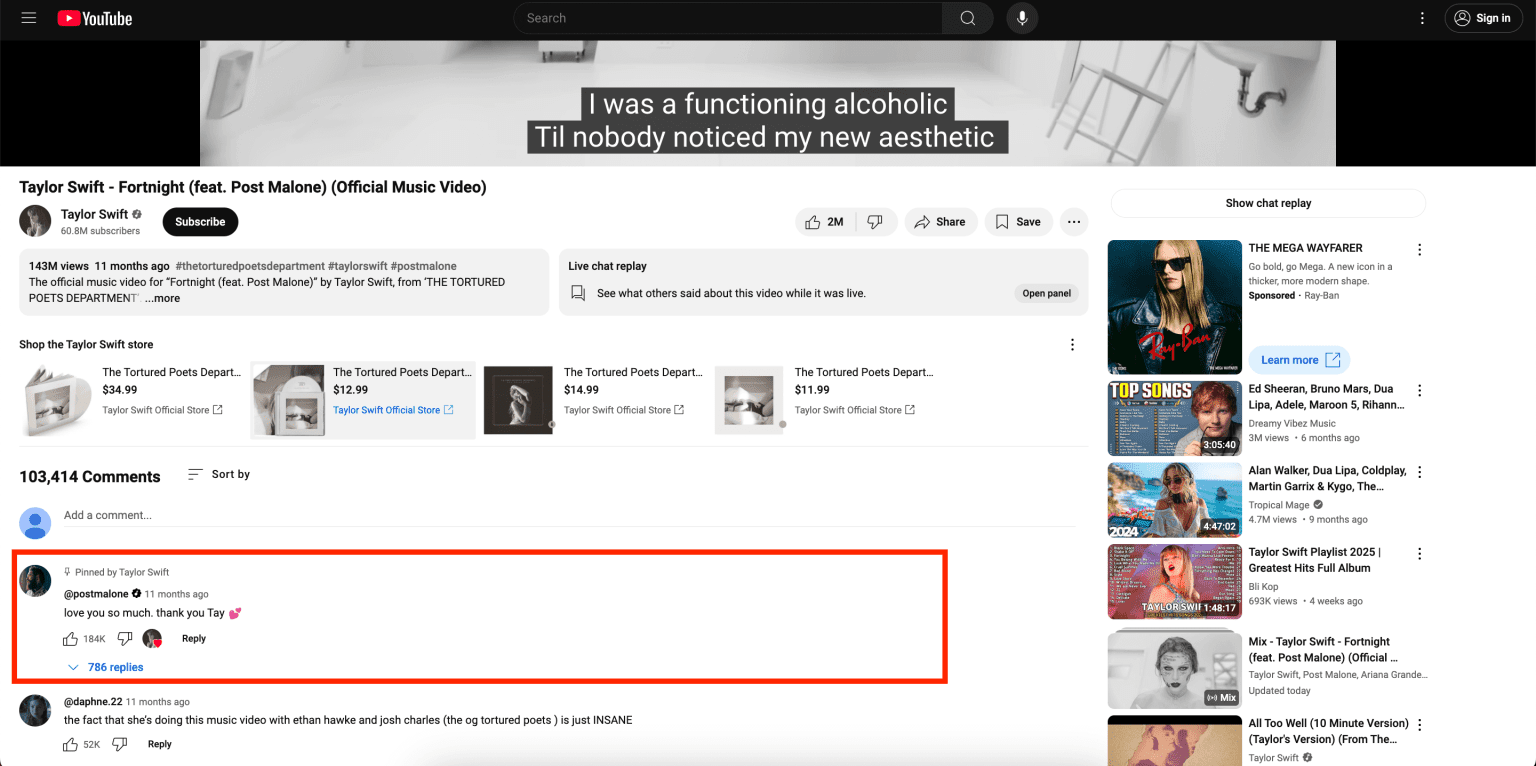
Task: Open the three-dot menu for the Ray-Ban ad
Action: (1419, 250)
